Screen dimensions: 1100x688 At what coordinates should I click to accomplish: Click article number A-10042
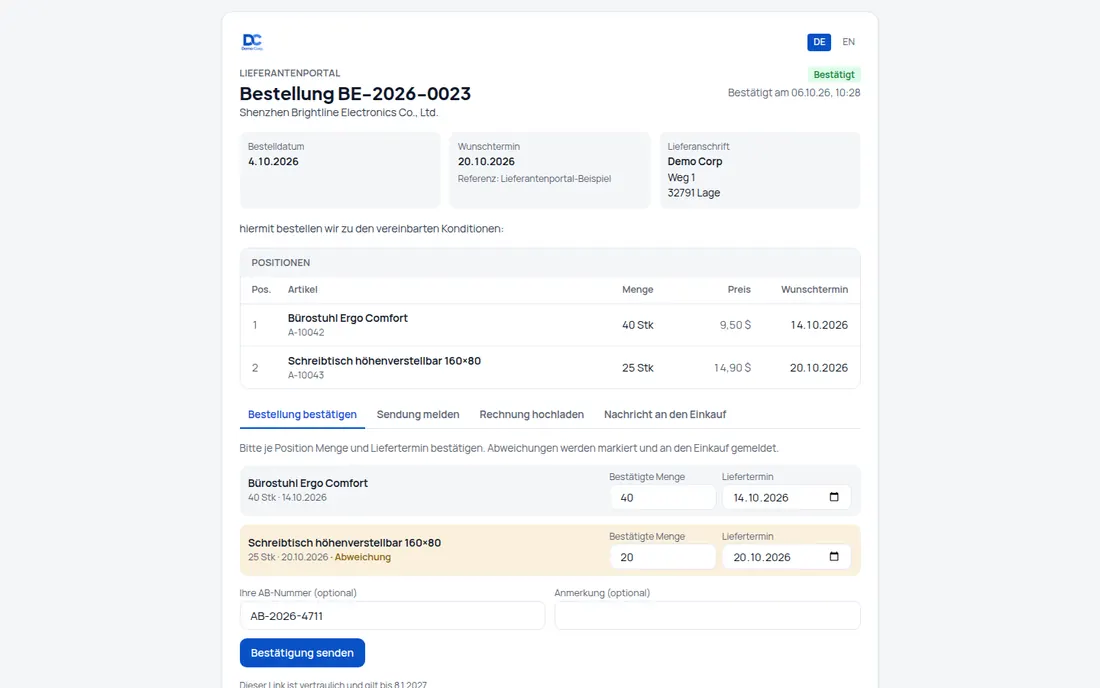306,332
